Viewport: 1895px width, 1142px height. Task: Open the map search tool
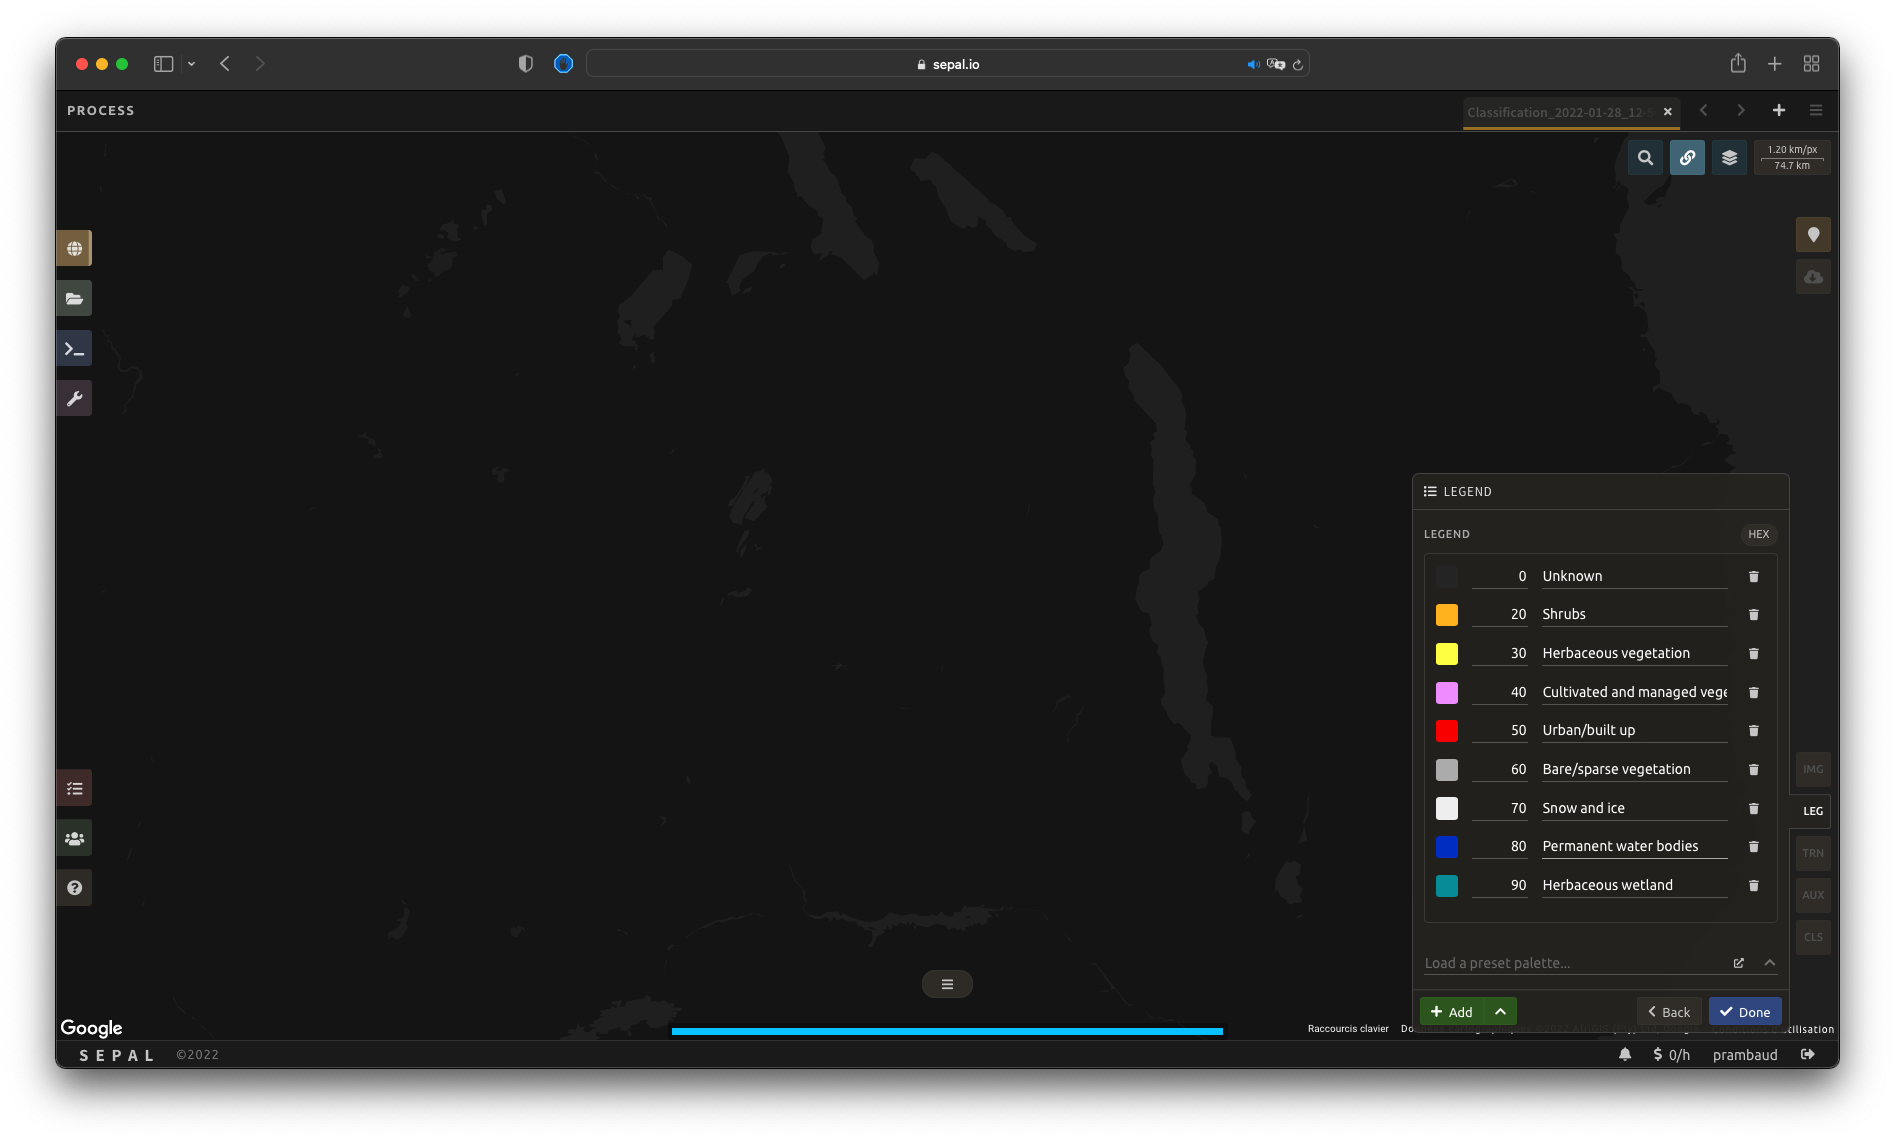[1645, 158]
